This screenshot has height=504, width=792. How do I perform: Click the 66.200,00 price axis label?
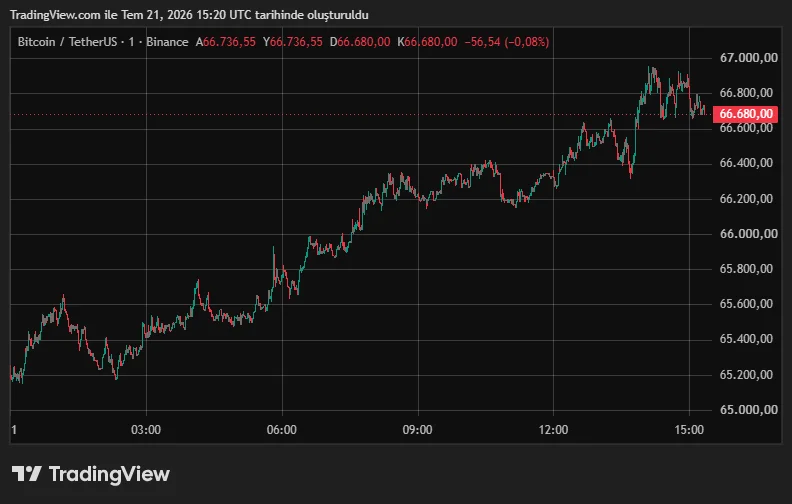tap(746, 199)
